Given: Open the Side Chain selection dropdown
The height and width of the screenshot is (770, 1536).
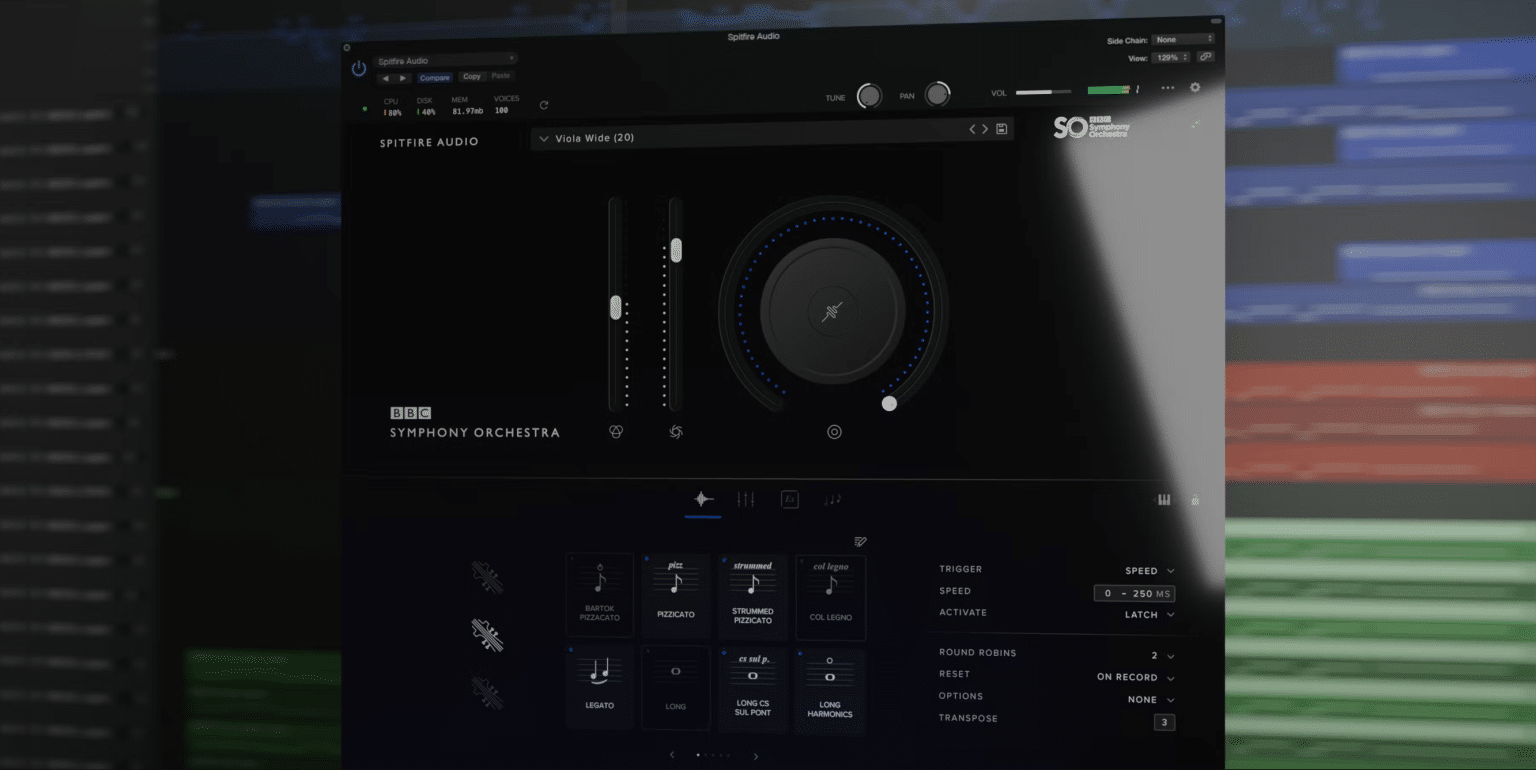Looking at the screenshot, I should [x=1183, y=39].
